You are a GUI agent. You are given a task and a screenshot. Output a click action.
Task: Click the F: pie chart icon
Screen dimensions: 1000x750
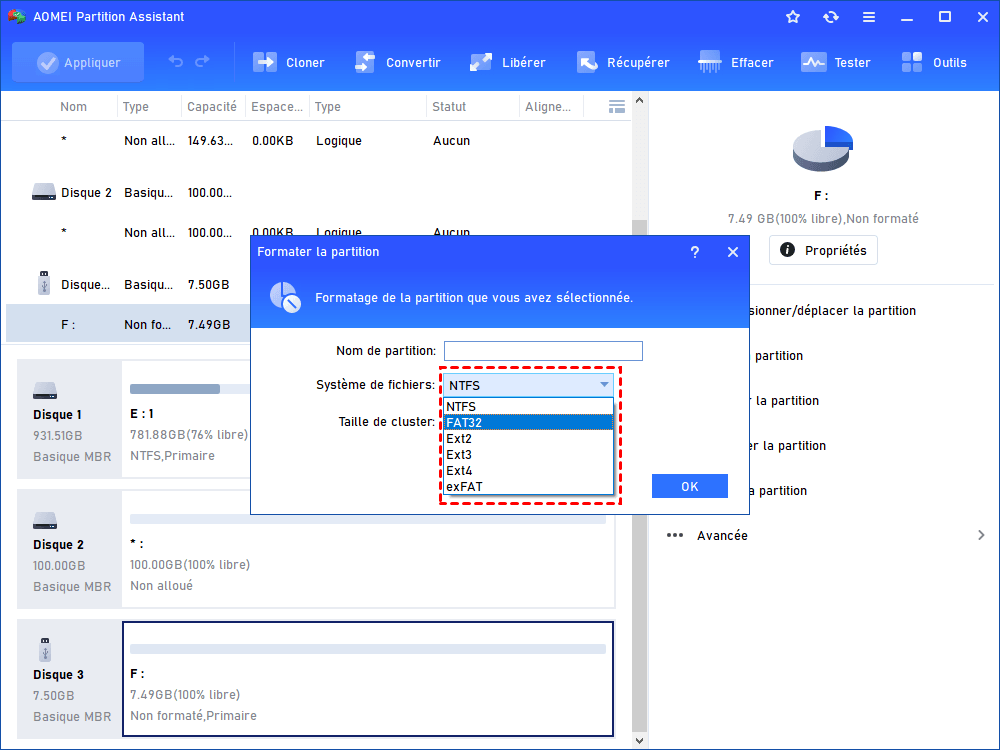tap(822, 148)
